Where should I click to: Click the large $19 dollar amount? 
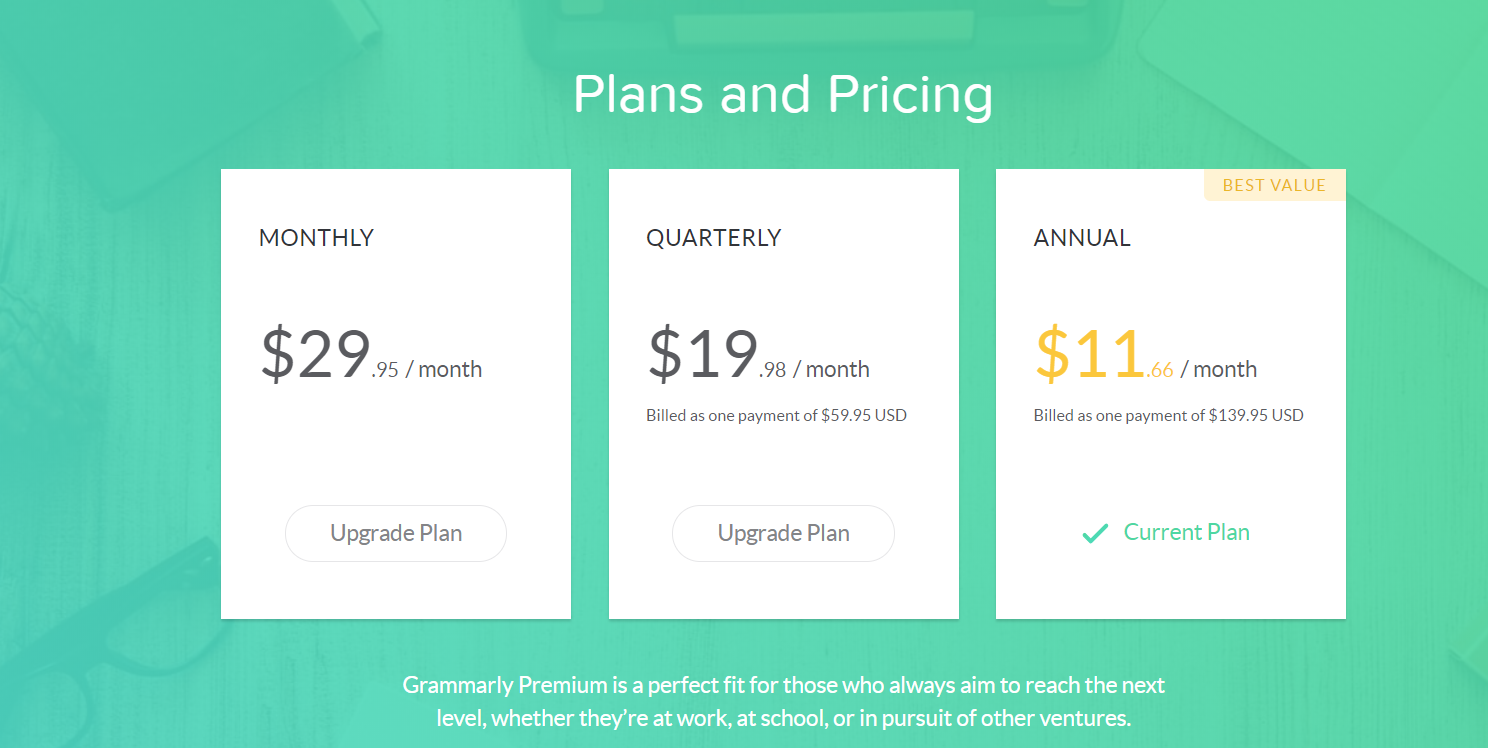(703, 354)
